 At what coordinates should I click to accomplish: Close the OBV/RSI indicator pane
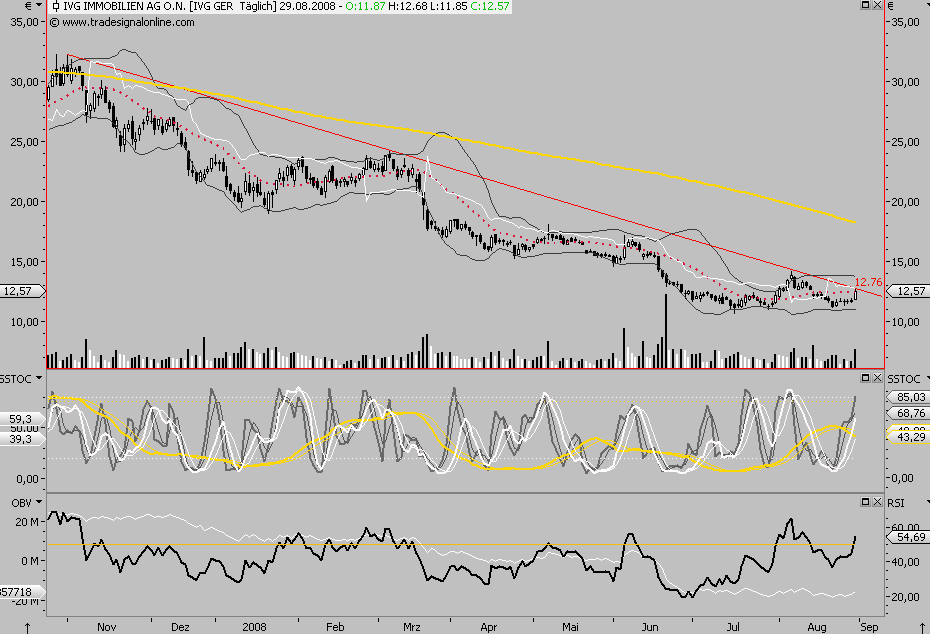(877, 502)
